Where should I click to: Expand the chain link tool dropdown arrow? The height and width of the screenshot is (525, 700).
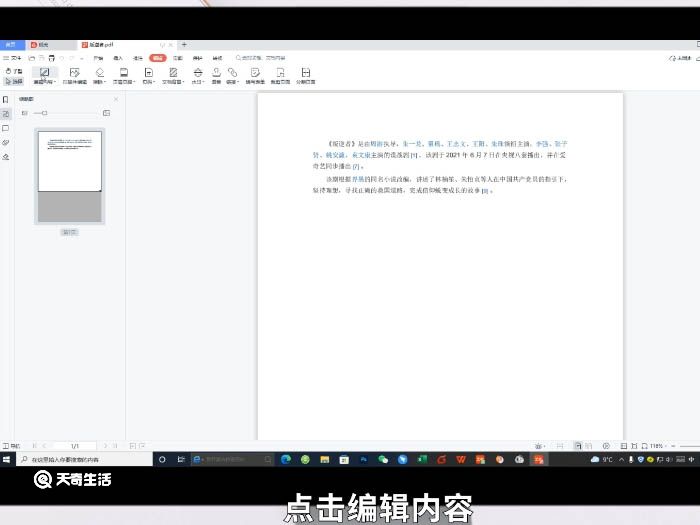tap(238, 82)
